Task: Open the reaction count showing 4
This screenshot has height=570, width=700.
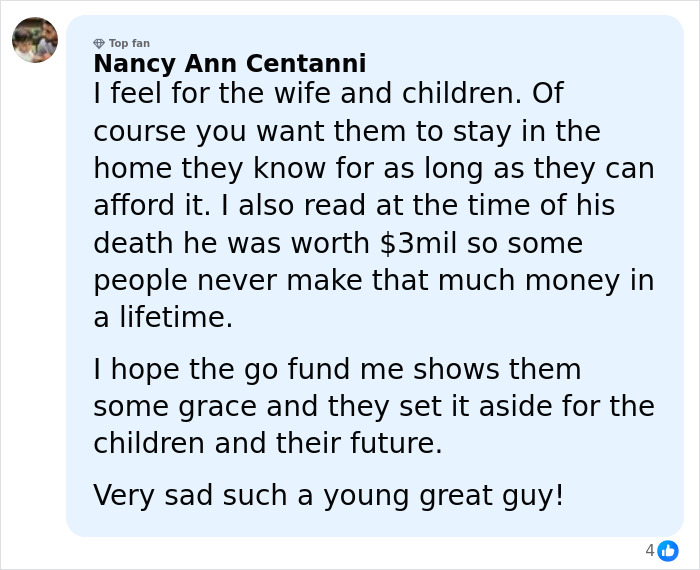Action: [x=650, y=550]
